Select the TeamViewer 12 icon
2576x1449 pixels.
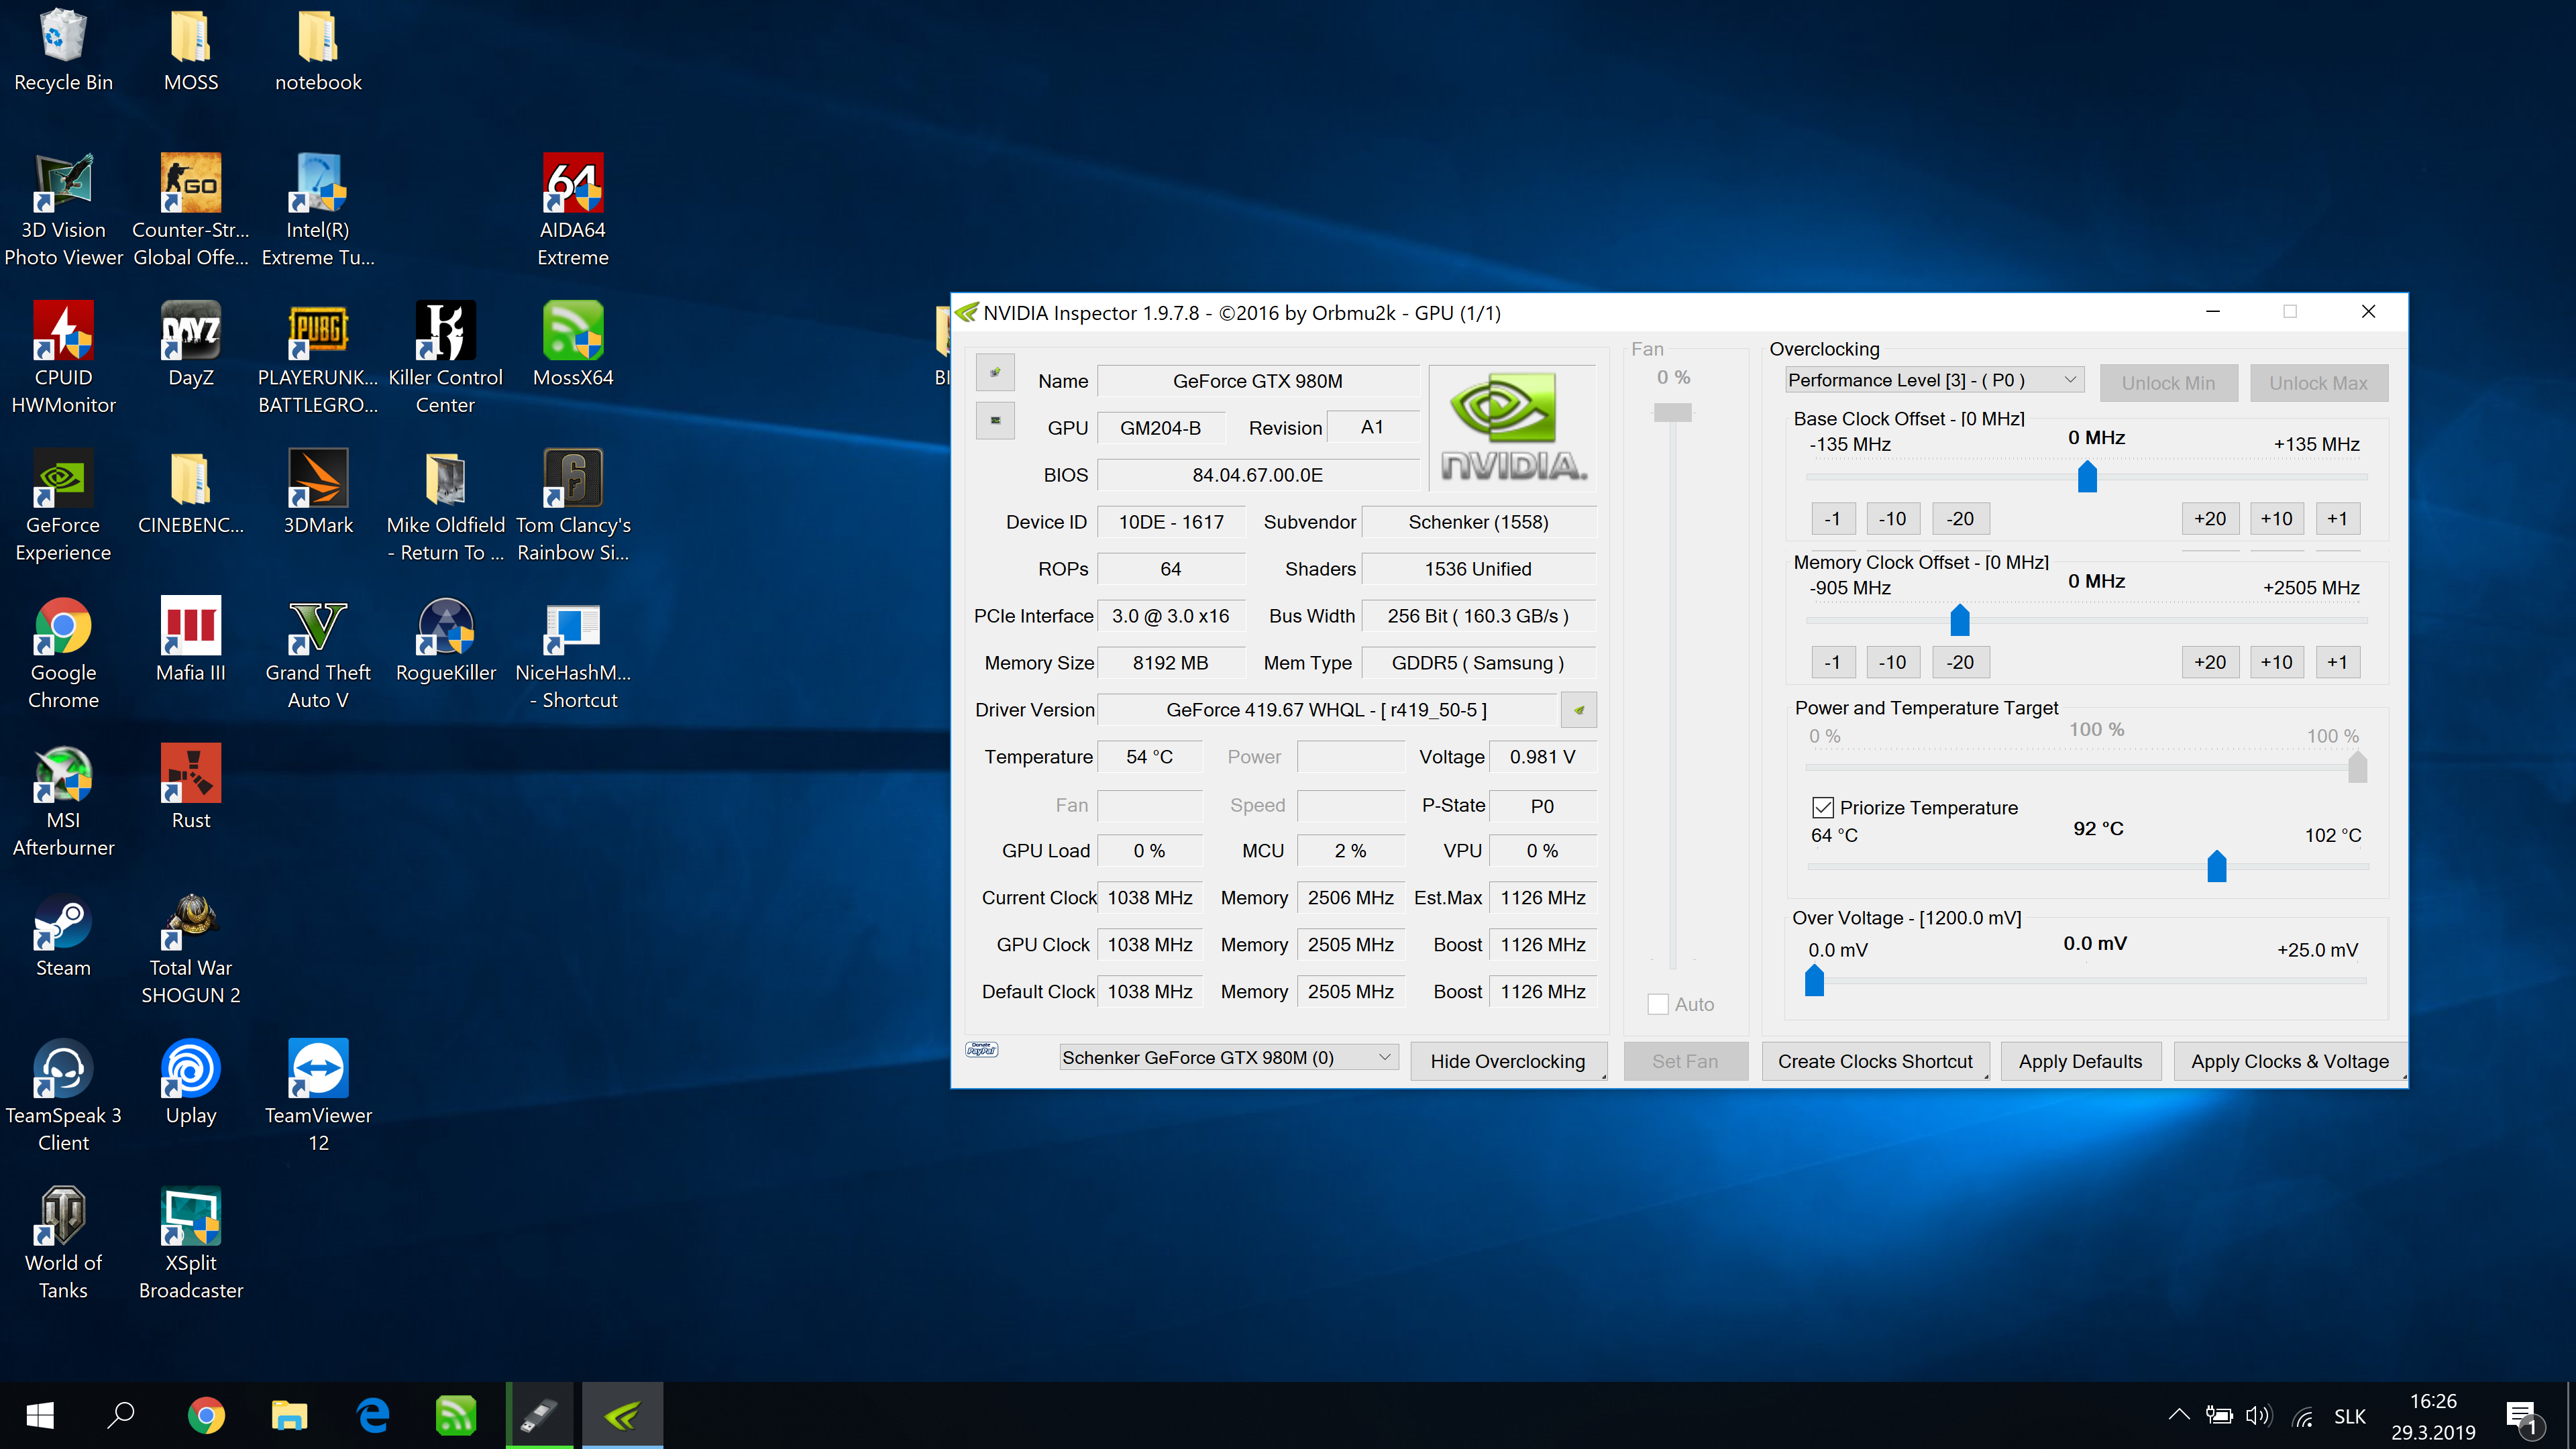tap(318, 1096)
